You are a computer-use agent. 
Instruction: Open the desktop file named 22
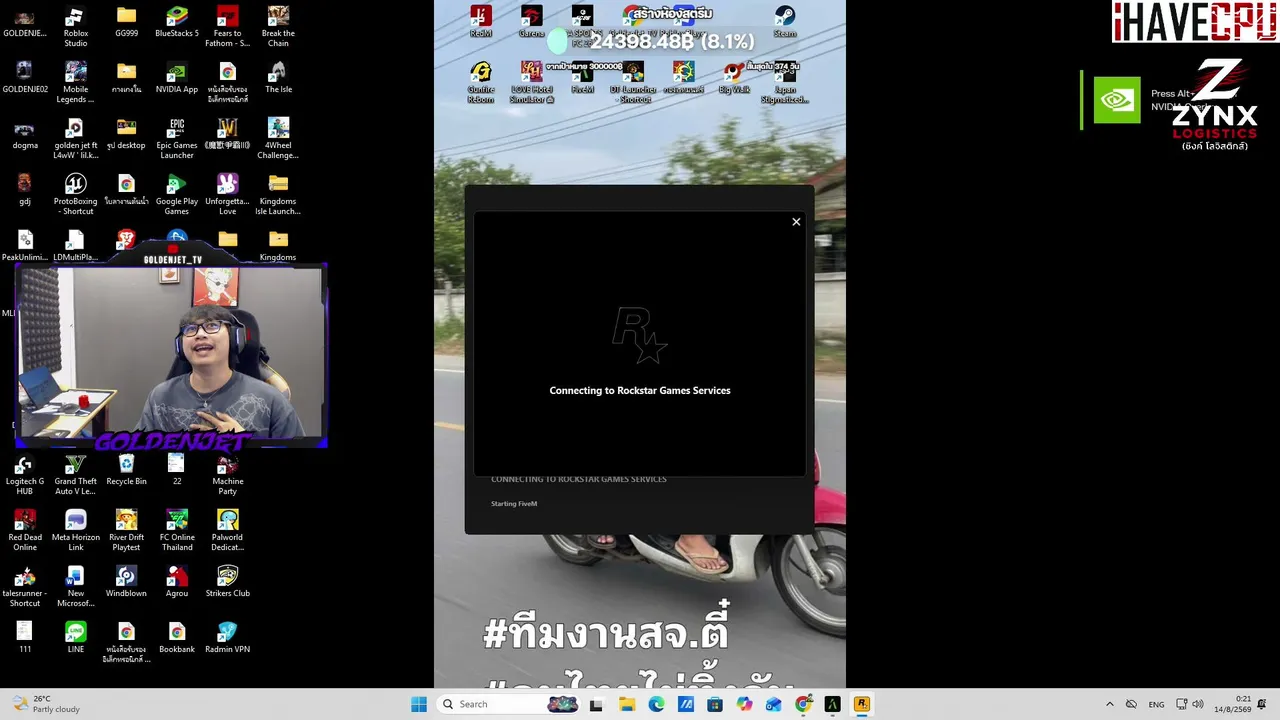click(x=177, y=470)
